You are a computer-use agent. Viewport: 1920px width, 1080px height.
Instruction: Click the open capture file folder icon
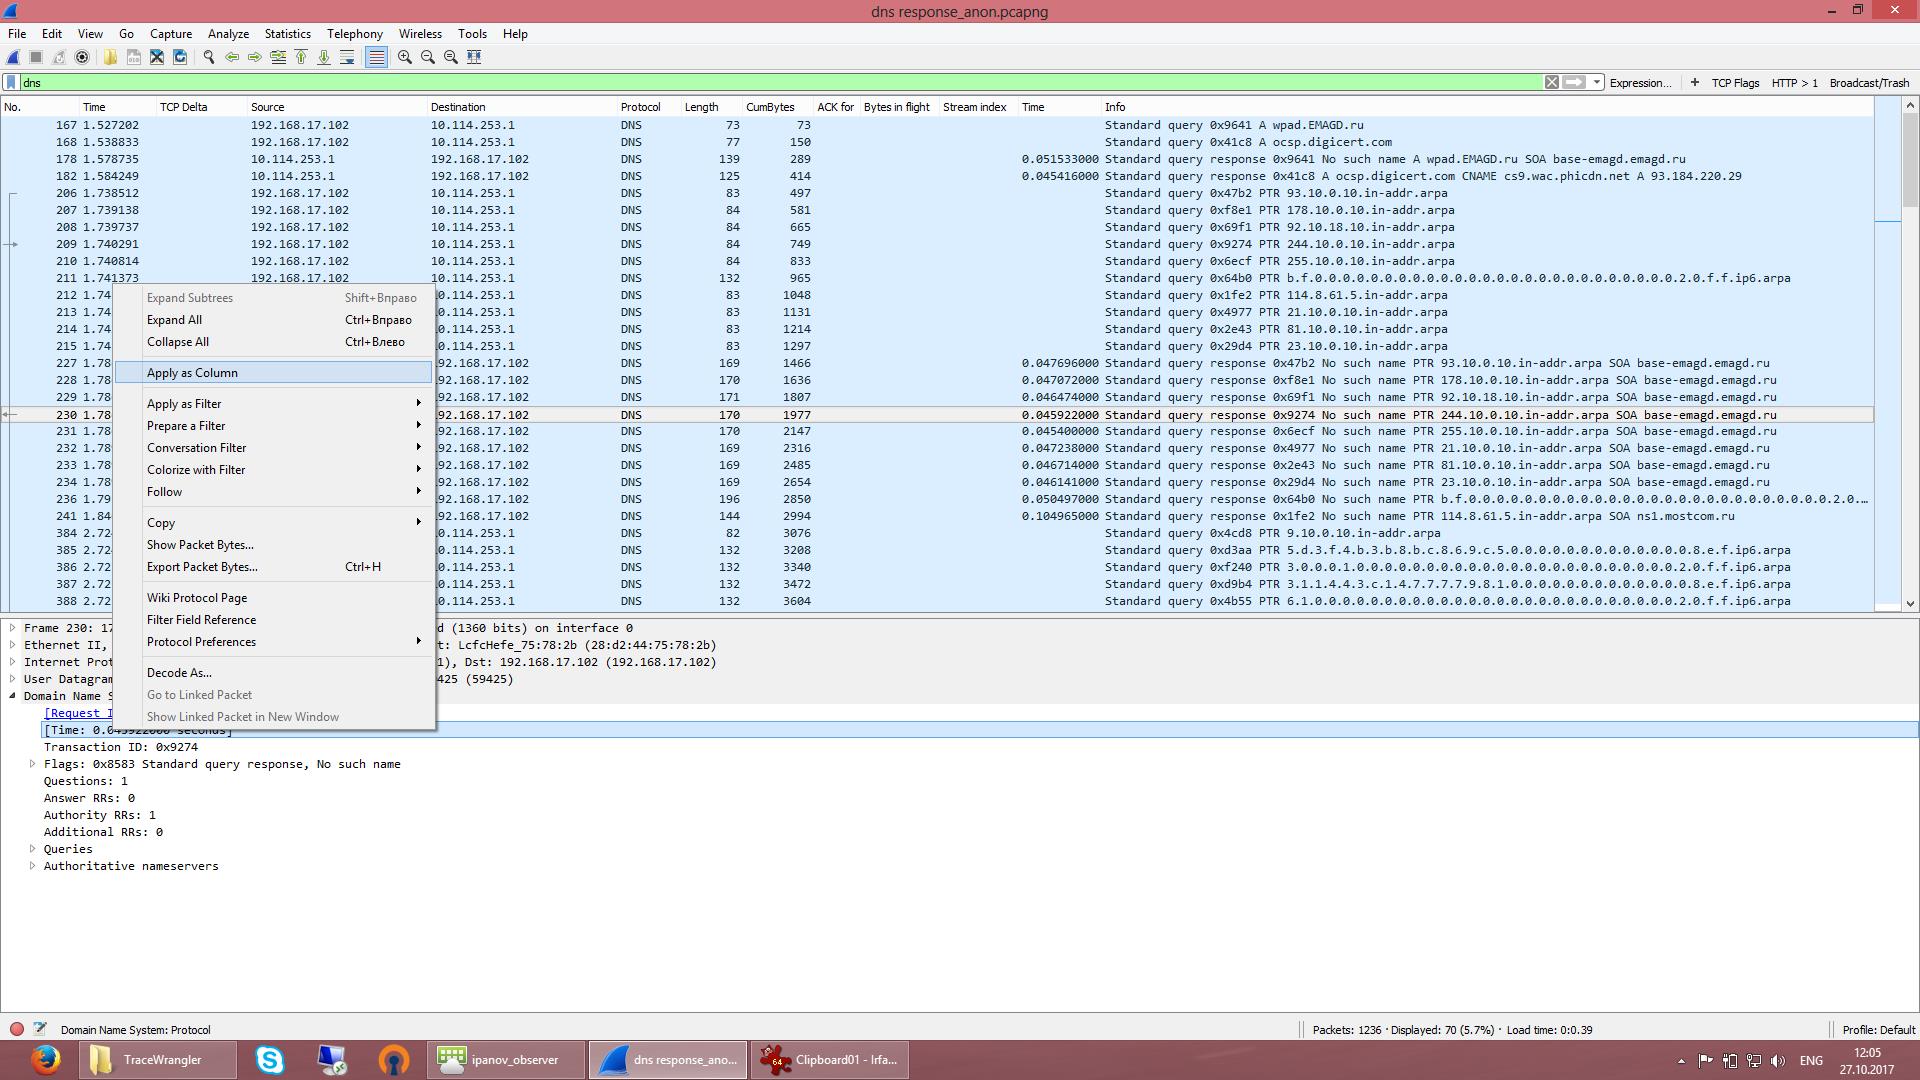pos(110,57)
